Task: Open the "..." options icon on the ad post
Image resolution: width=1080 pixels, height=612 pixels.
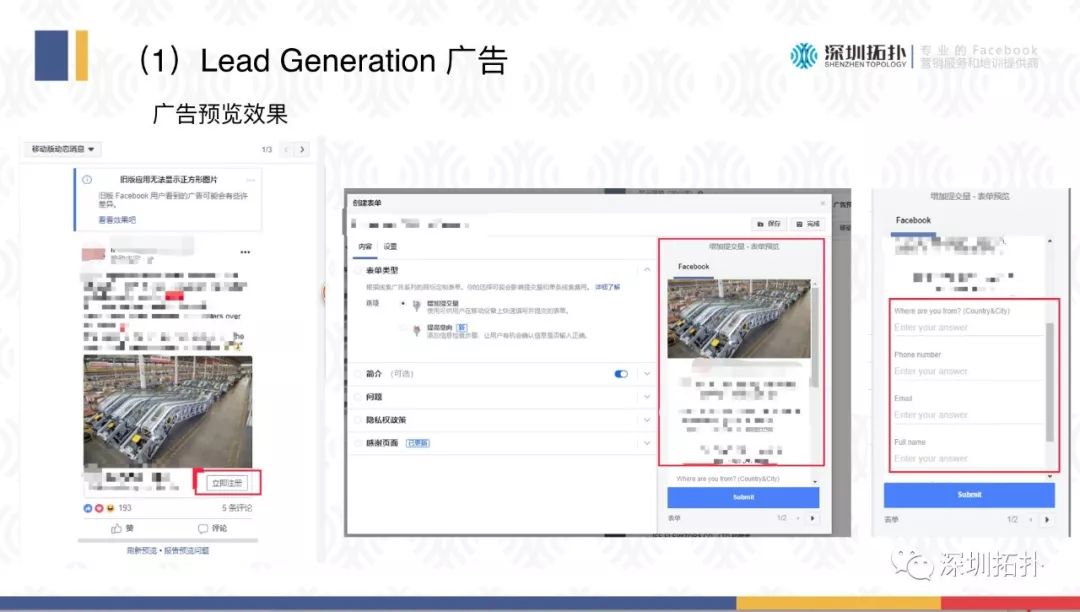Action: pyautogui.click(x=244, y=250)
